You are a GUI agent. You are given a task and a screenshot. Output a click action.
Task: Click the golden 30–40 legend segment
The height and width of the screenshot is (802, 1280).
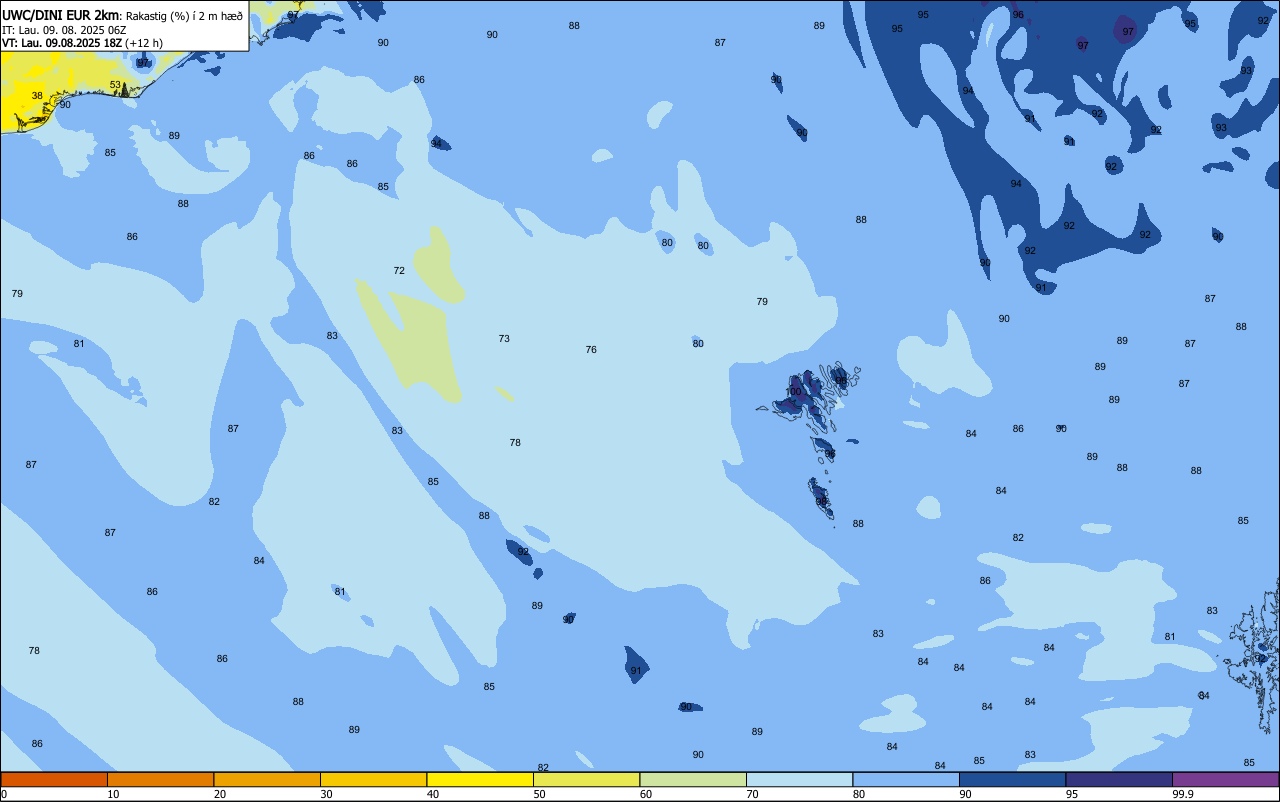[373, 779]
